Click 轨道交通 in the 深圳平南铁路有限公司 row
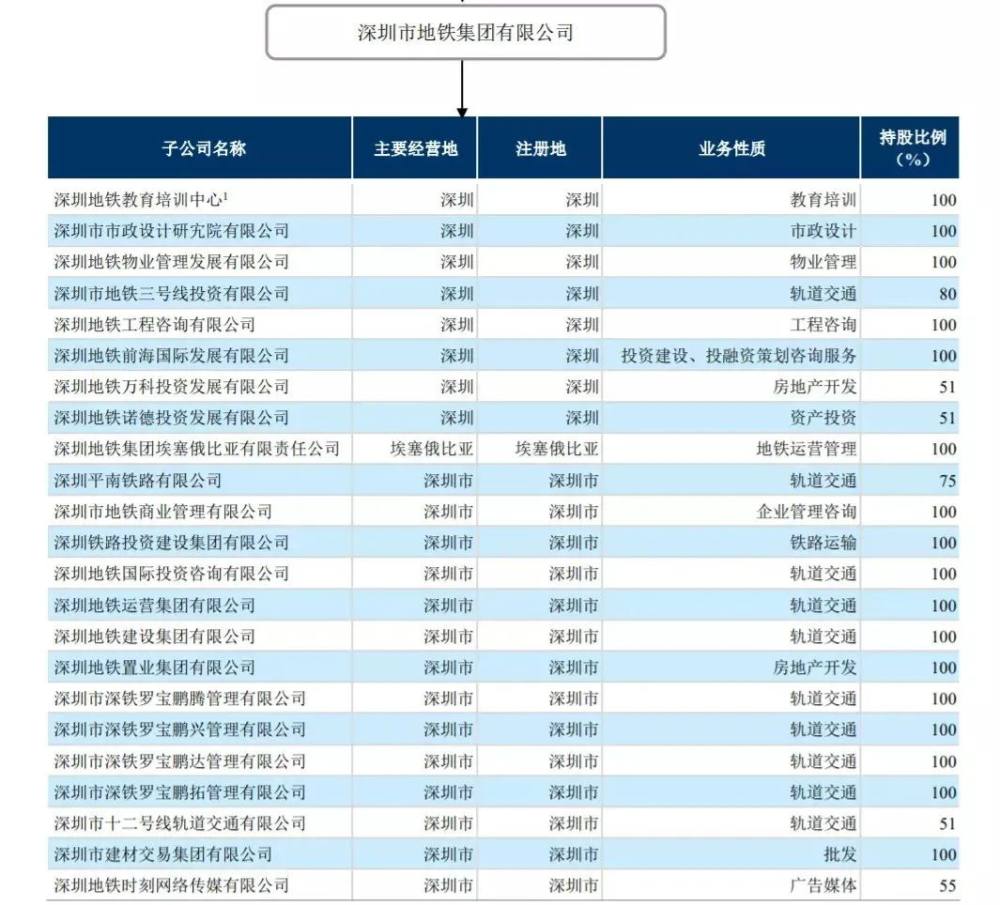The width and height of the screenshot is (1000, 905). [823, 480]
